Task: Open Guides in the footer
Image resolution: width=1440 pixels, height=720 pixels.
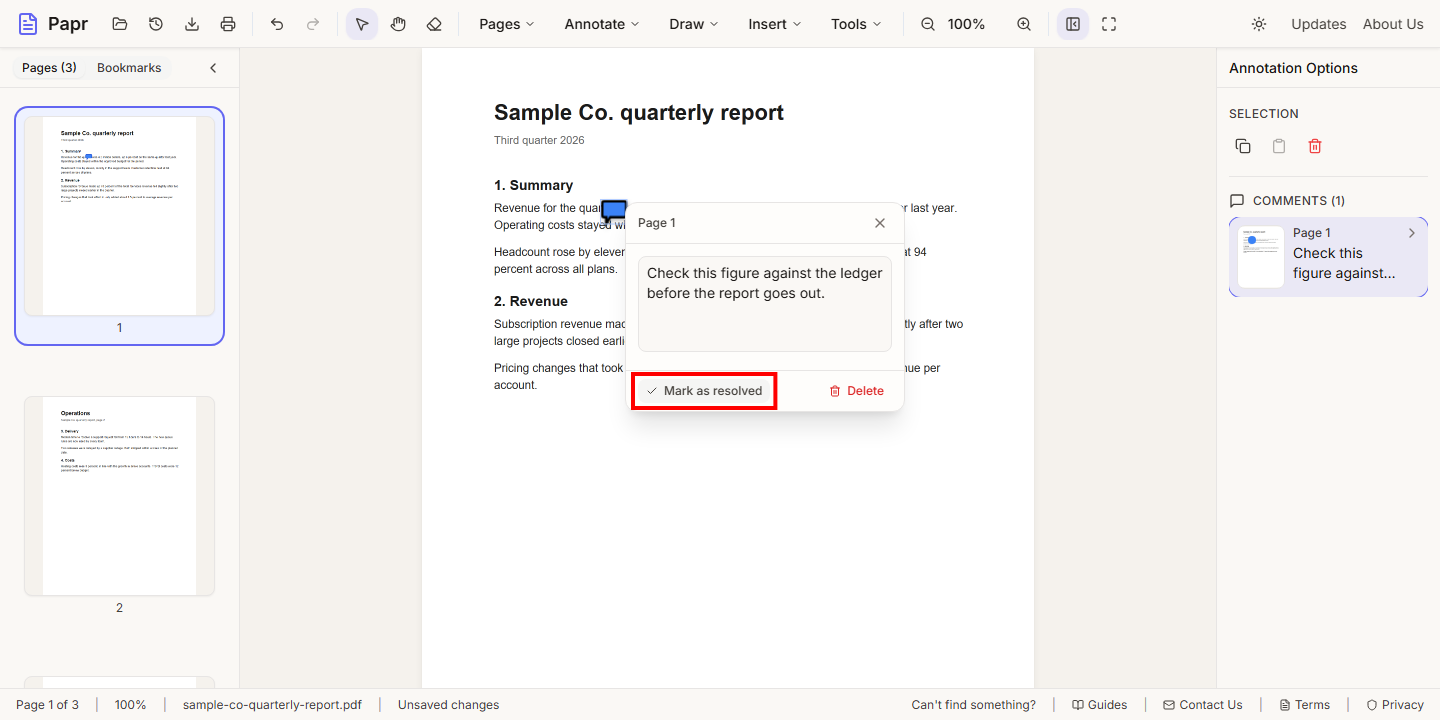Action: click(x=1099, y=705)
